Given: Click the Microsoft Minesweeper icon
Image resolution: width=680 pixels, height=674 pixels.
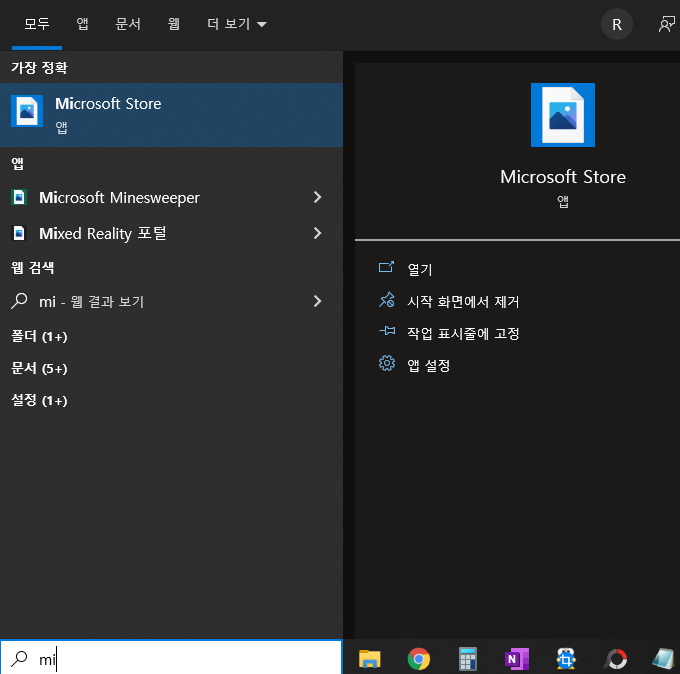Looking at the screenshot, I should pos(19,197).
